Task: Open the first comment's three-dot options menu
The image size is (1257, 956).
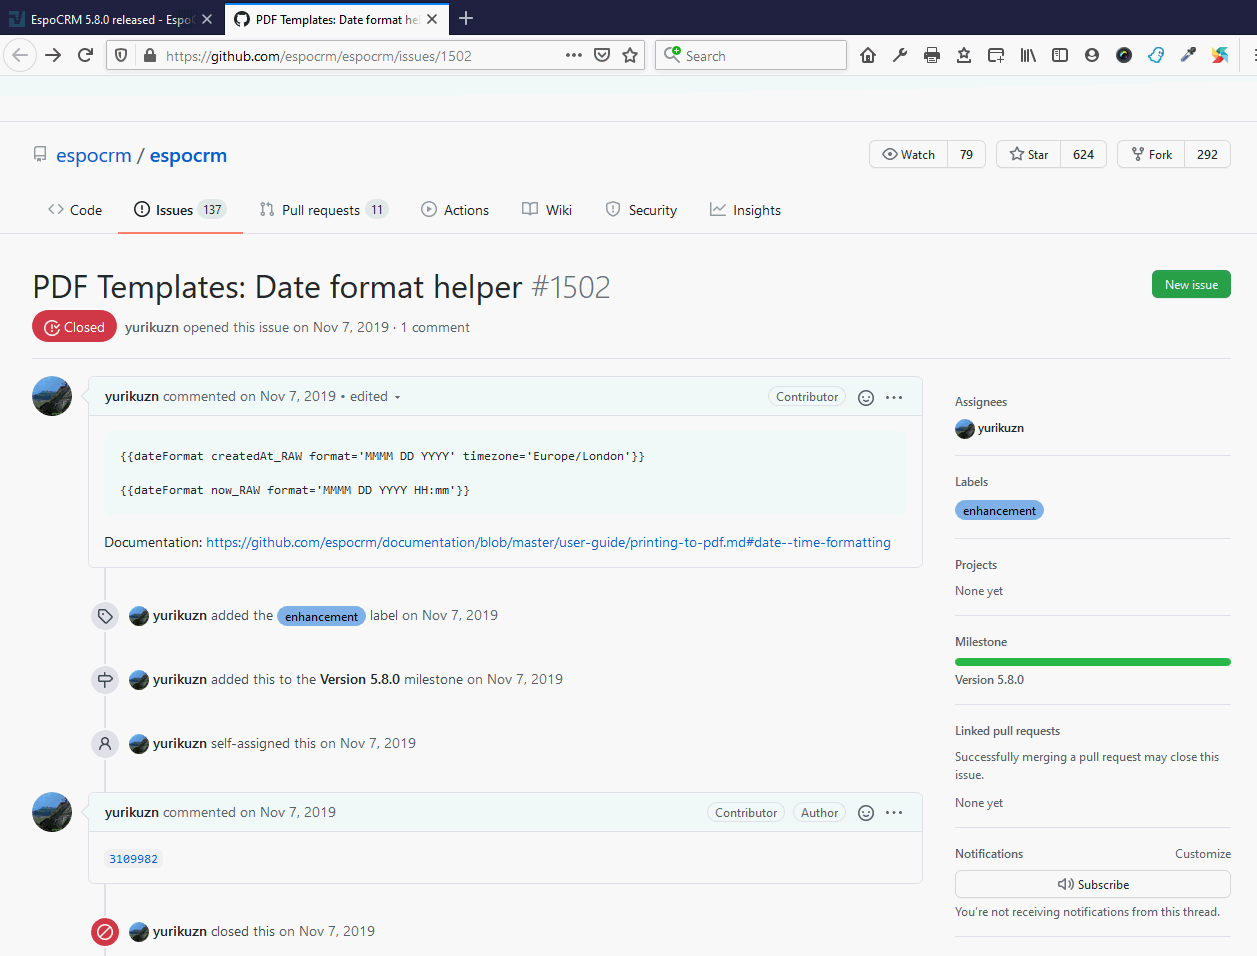Action: pos(894,397)
